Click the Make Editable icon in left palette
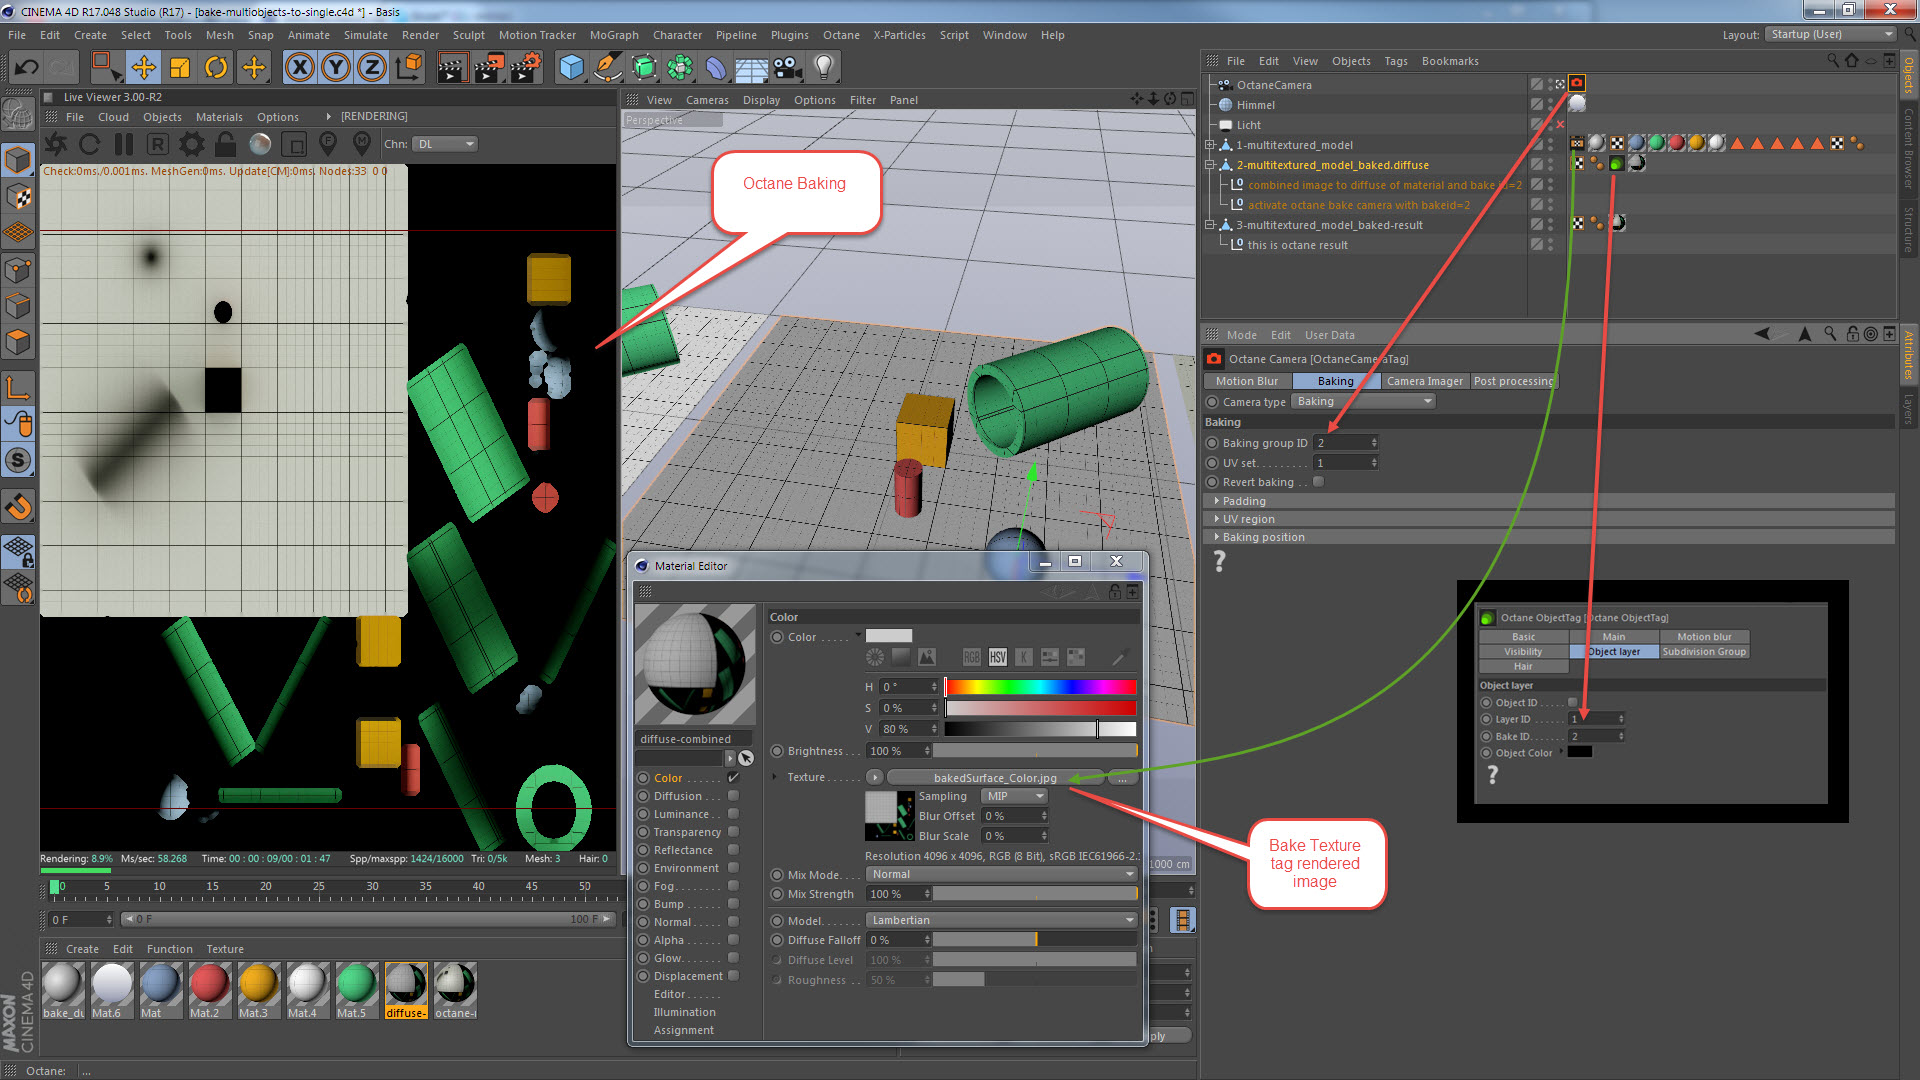 coord(18,116)
